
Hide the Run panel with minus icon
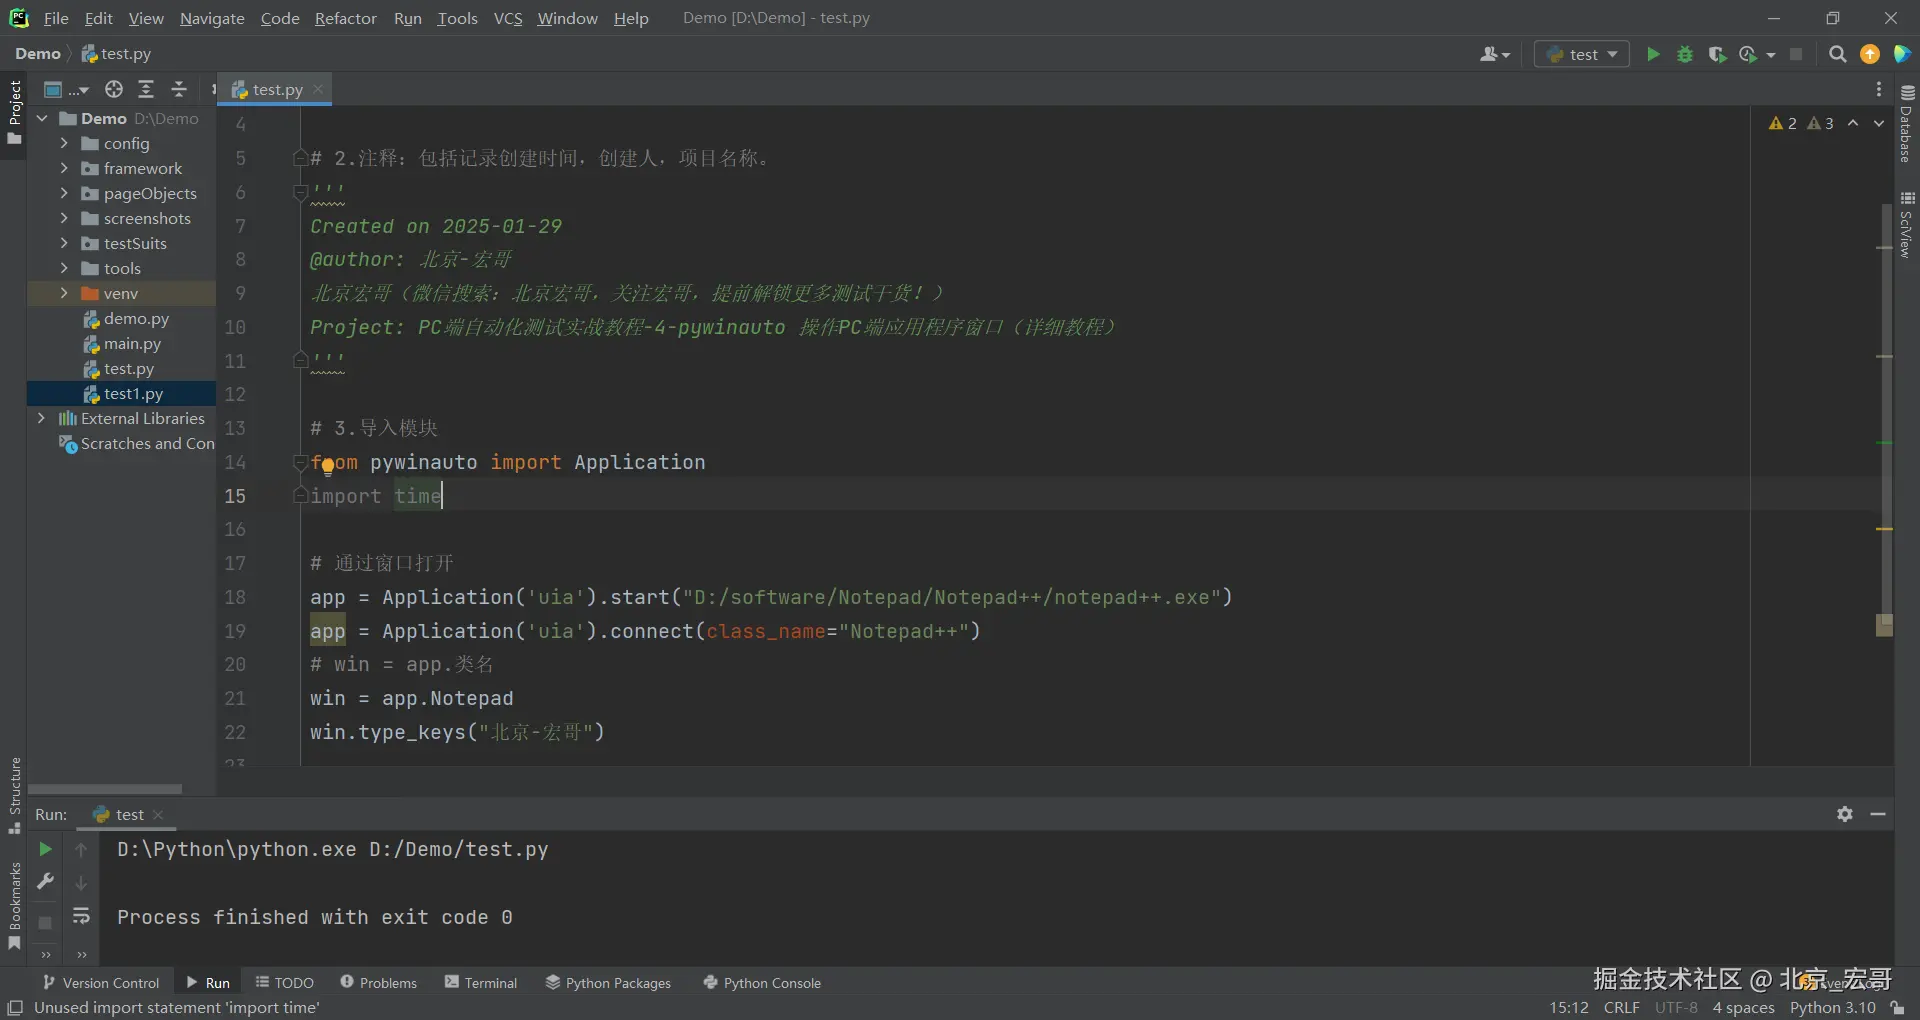[x=1878, y=814]
